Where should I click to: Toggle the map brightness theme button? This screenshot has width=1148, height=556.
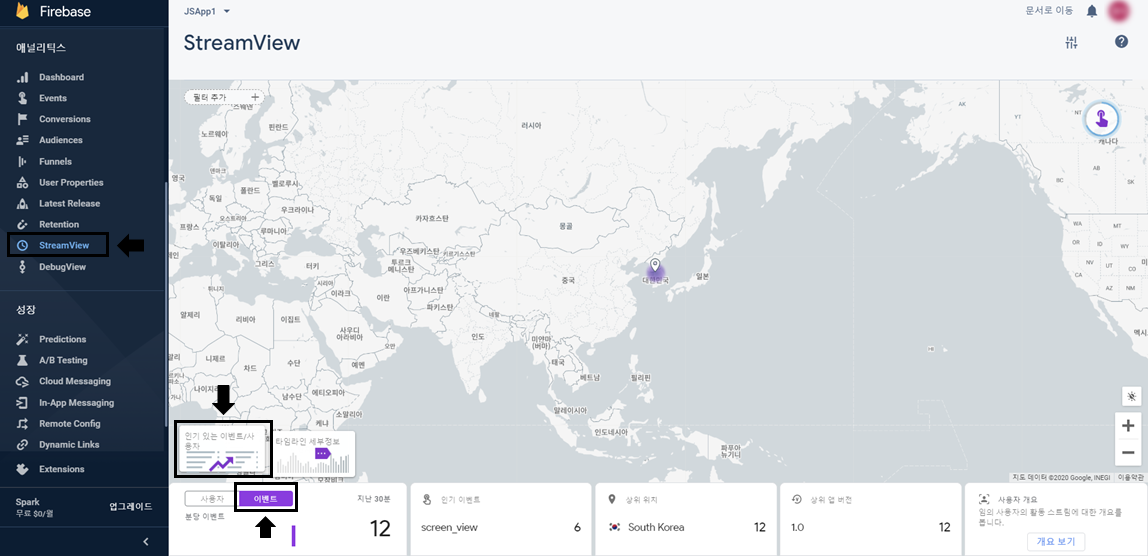tap(1131, 396)
